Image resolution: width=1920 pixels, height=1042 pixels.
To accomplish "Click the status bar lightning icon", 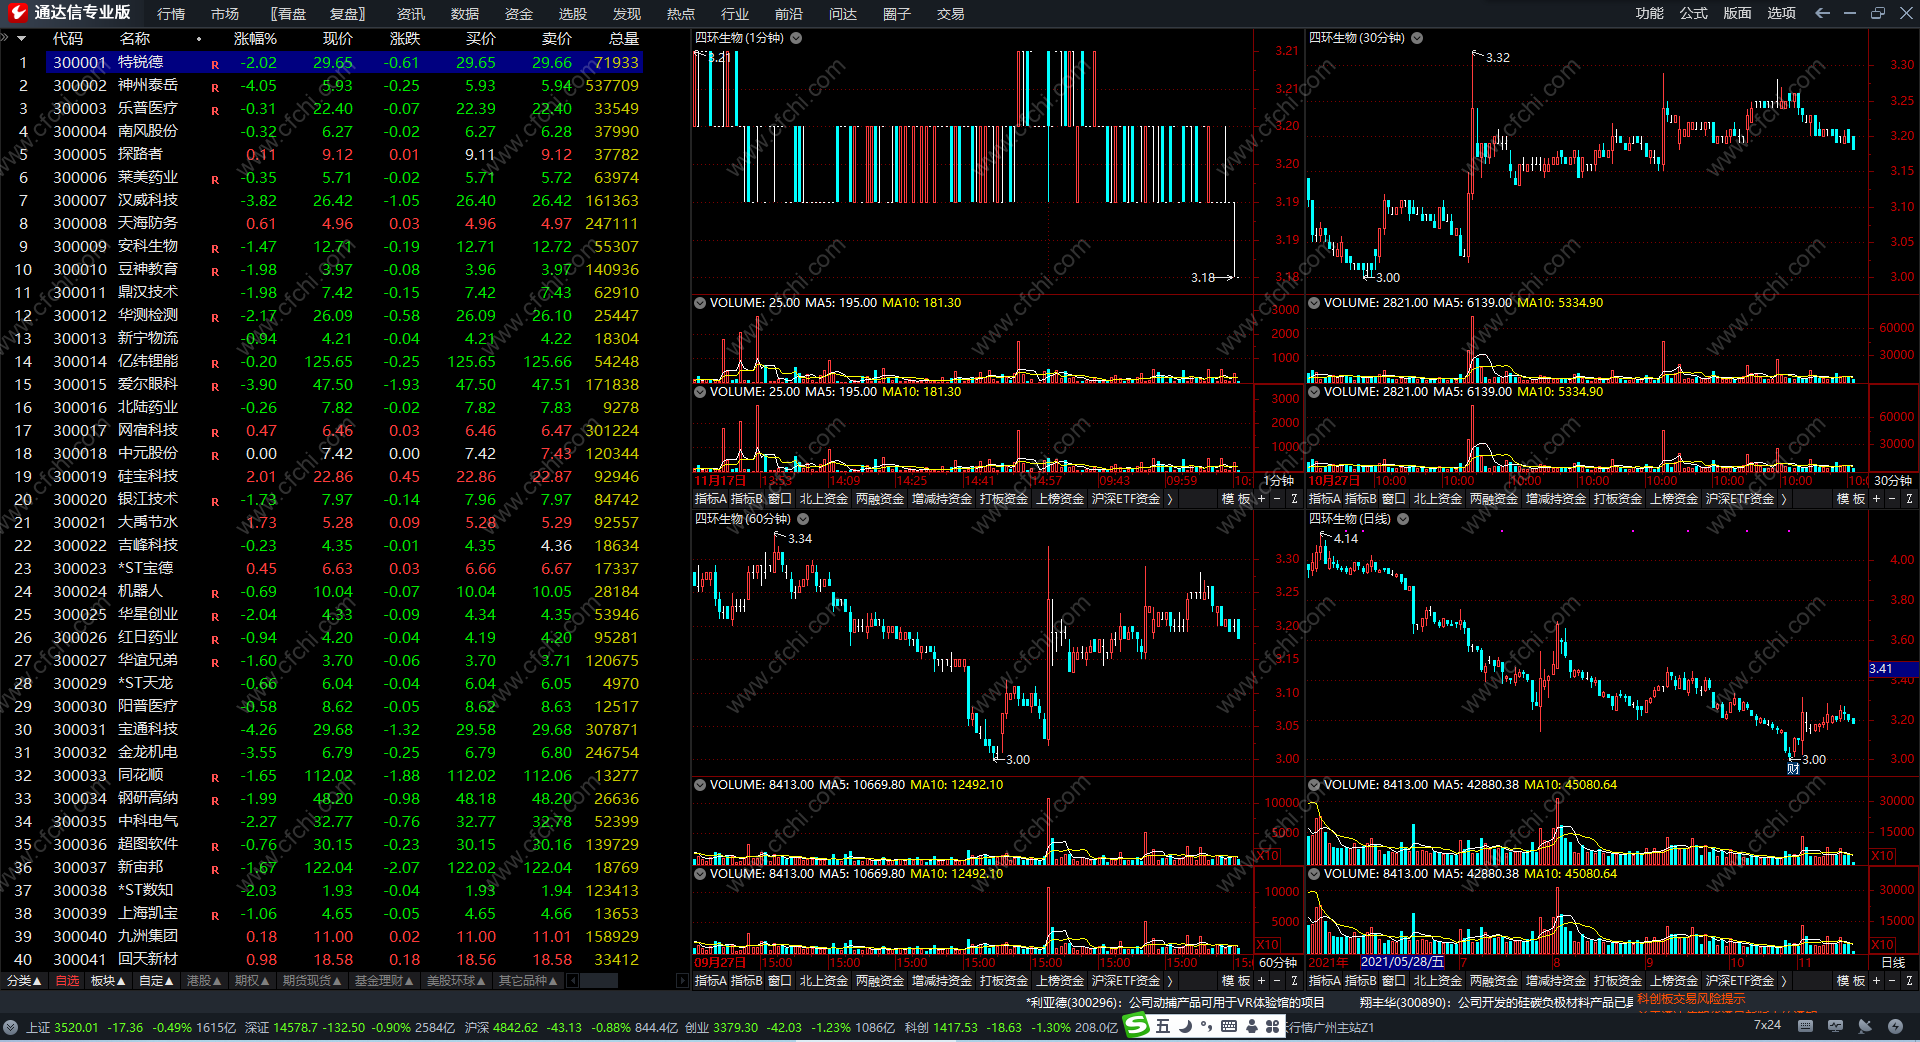I will (1895, 1026).
